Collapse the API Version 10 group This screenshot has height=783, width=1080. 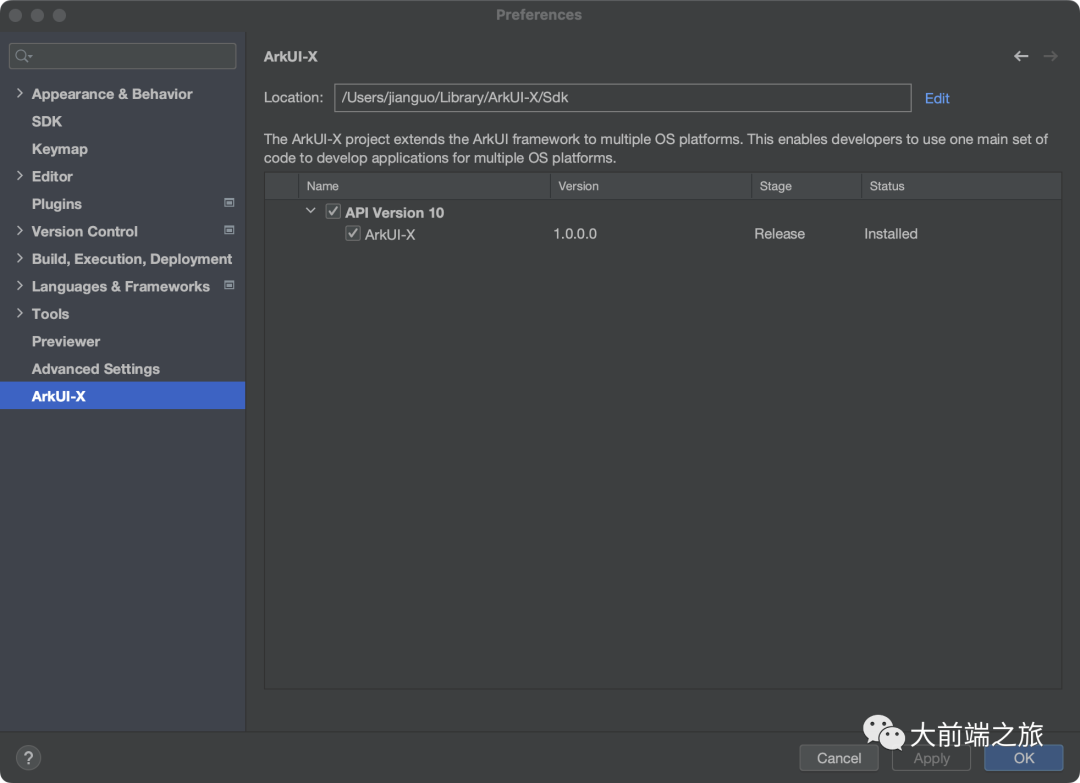tap(311, 211)
